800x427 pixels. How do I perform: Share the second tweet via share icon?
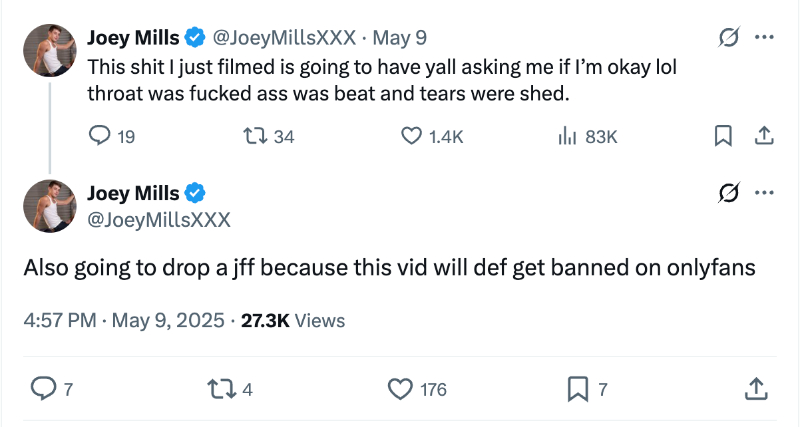[757, 389]
